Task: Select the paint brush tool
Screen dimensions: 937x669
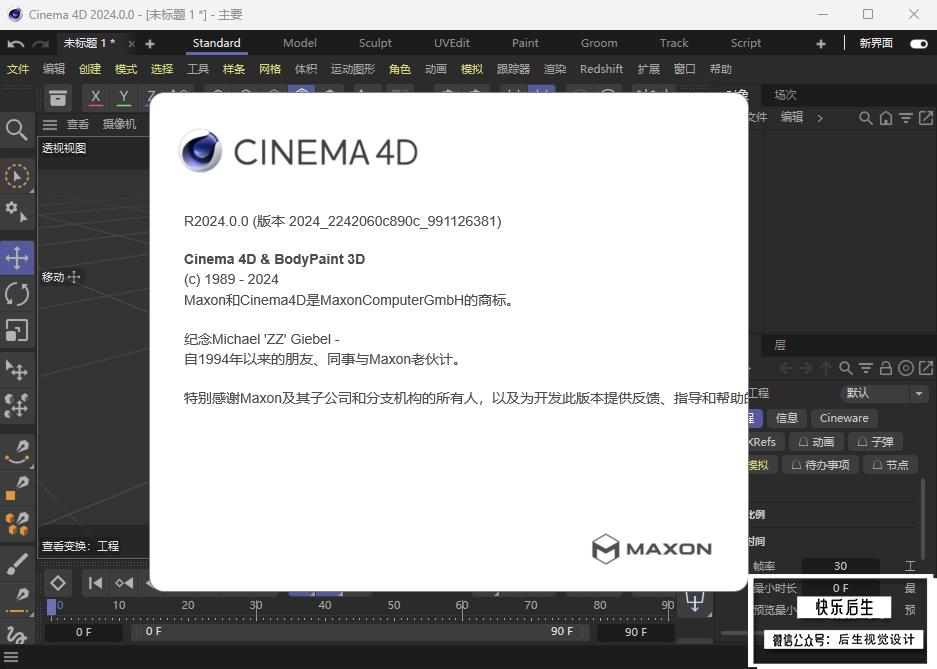Action: (x=17, y=564)
